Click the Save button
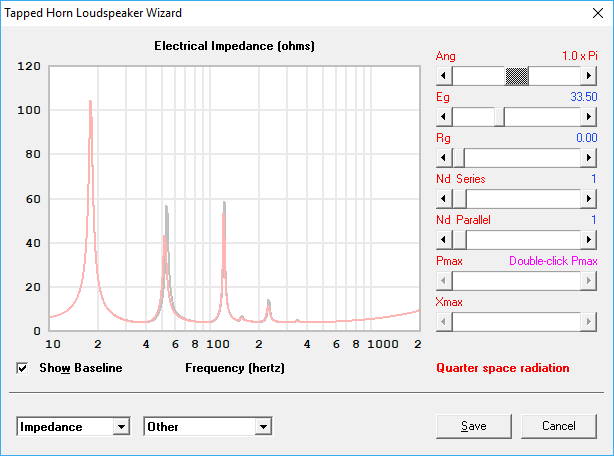The width and height of the screenshot is (614, 456). click(x=474, y=426)
